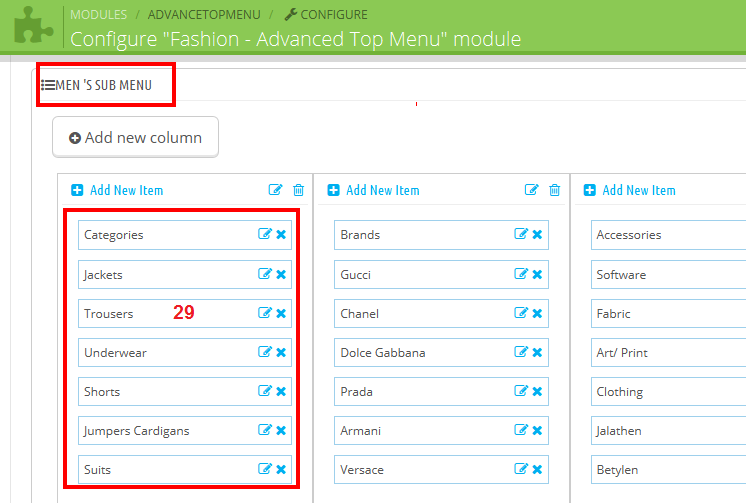
Task: Trash the second column containing Brands
Action: point(554,190)
